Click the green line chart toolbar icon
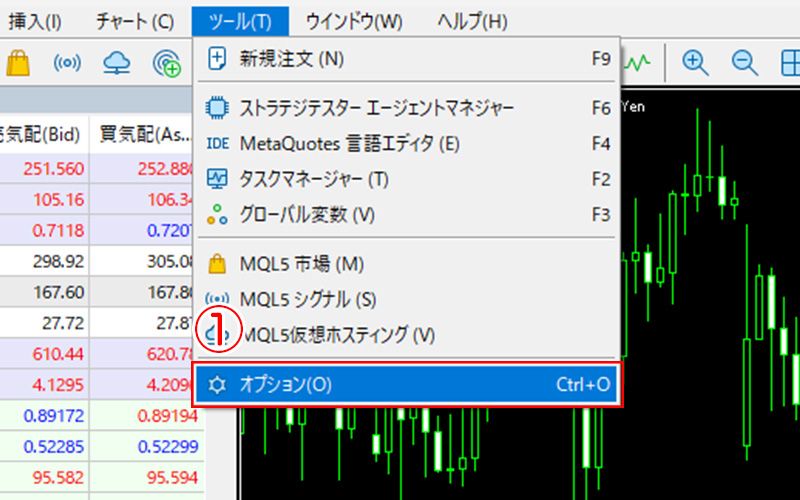The image size is (800, 500). (x=640, y=62)
